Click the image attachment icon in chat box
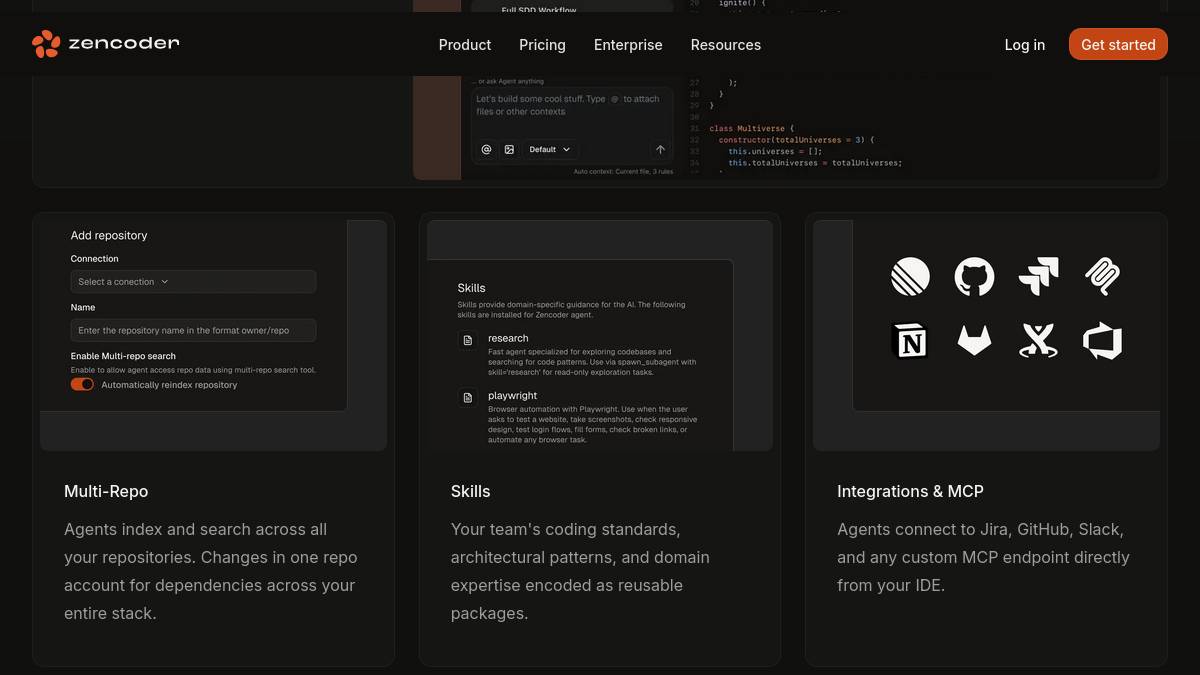This screenshot has height=675, width=1200. pyautogui.click(x=509, y=149)
